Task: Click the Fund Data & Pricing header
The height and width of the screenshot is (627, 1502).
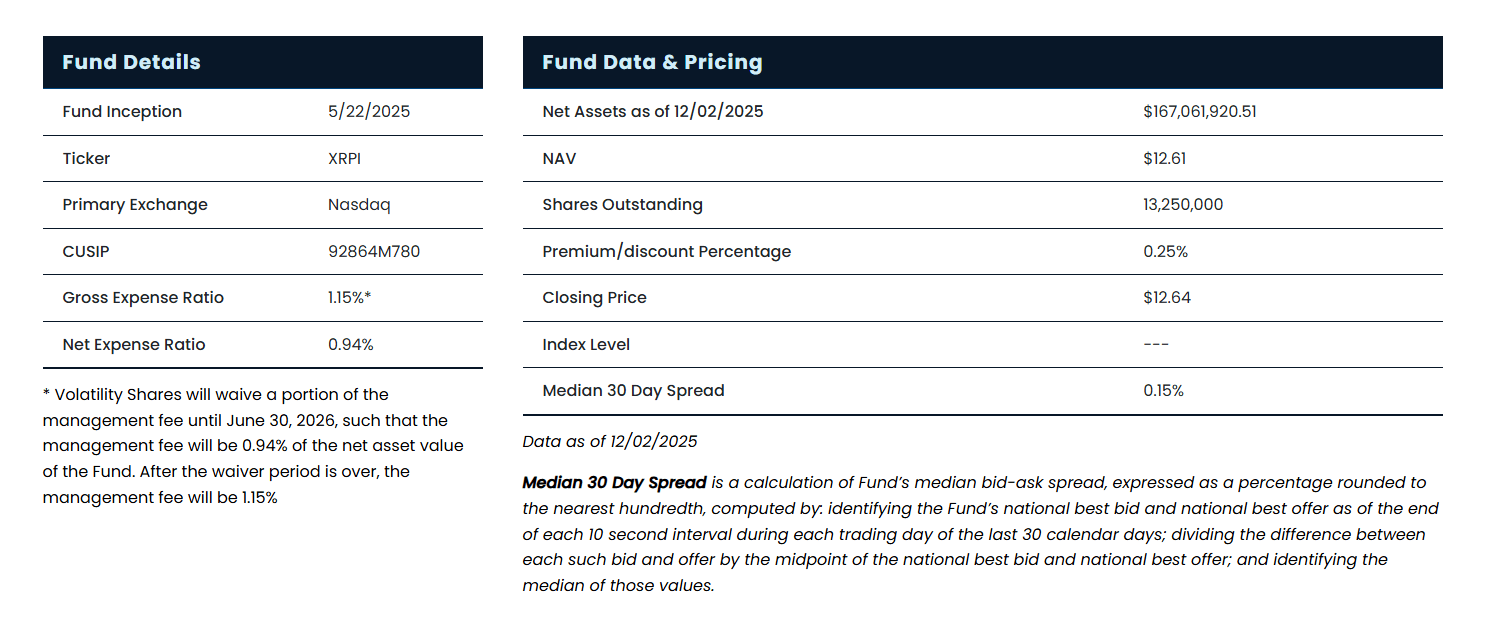Action: coord(652,62)
